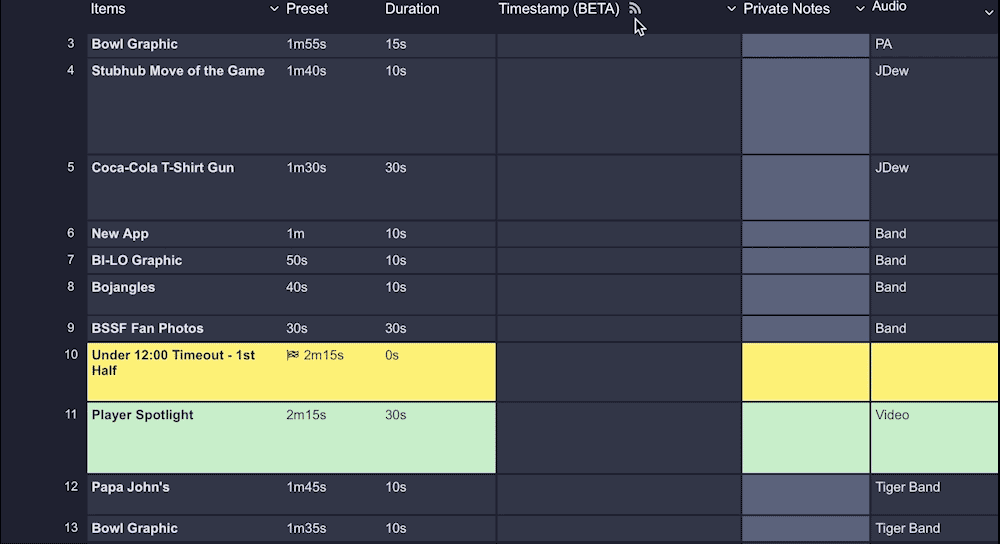
Task: Select the Stubhub Move of the Game item
Action: 178,71
